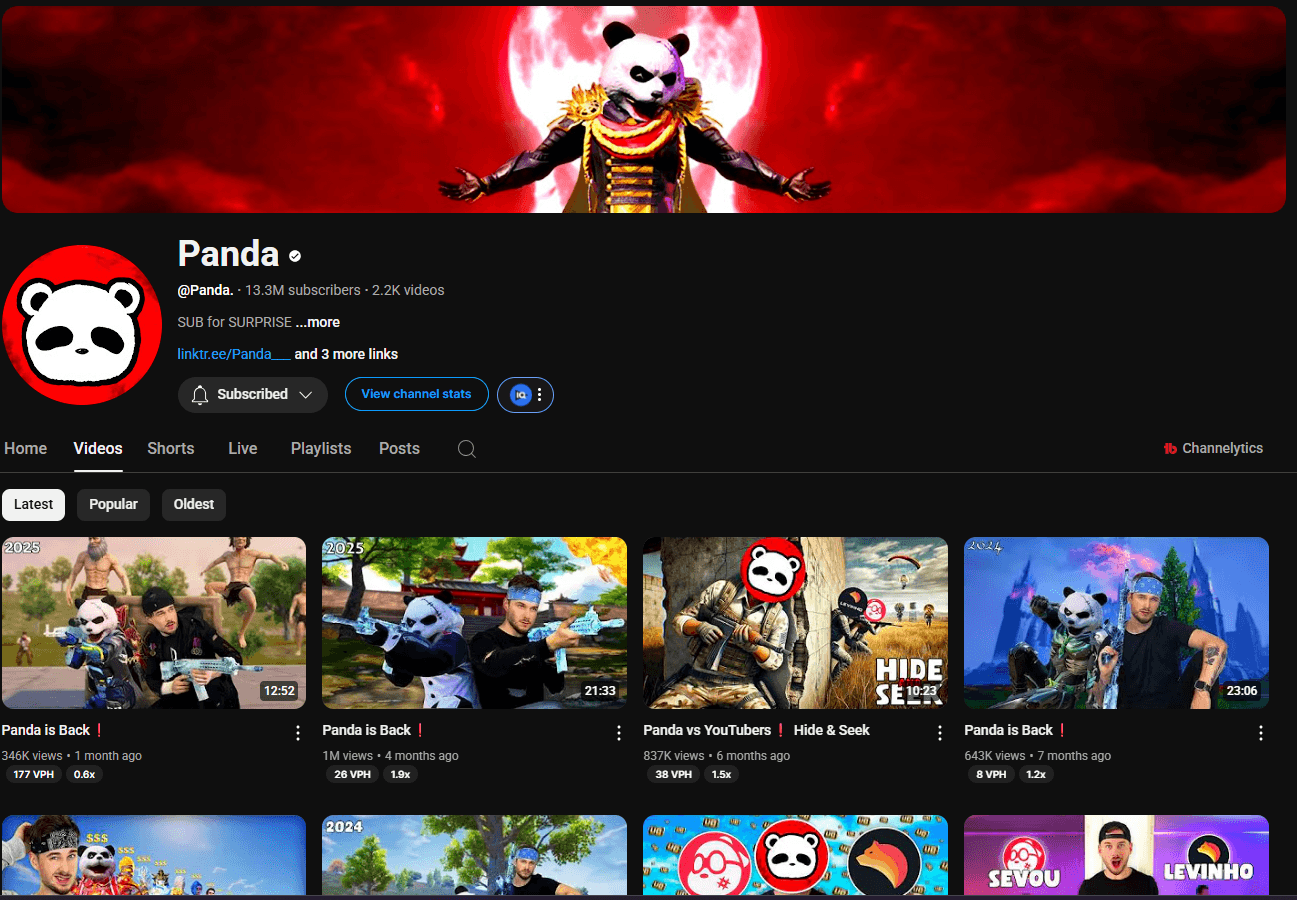
Task: Click the 0.6x multiplier badge
Action: 85,774
